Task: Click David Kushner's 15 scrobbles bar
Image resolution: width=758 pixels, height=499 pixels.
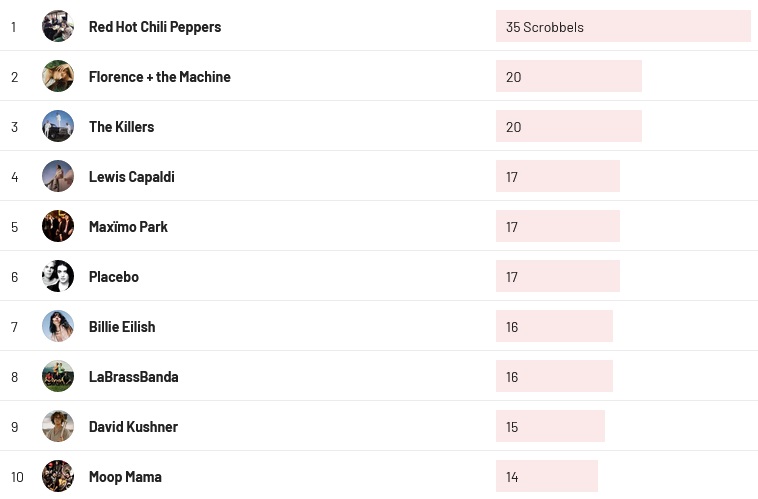Action: [x=550, y=427]
